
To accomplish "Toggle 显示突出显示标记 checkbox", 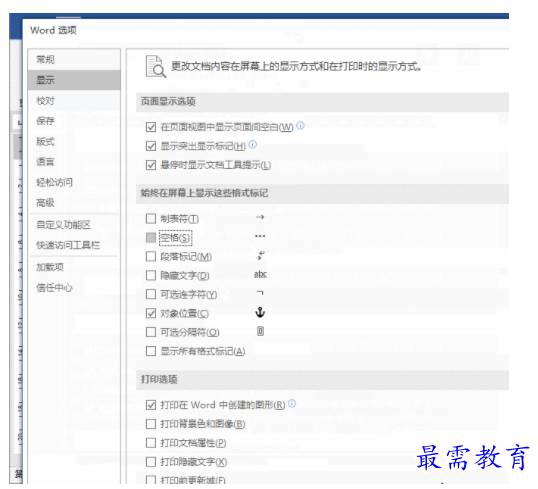I will (x=151, y=146).
